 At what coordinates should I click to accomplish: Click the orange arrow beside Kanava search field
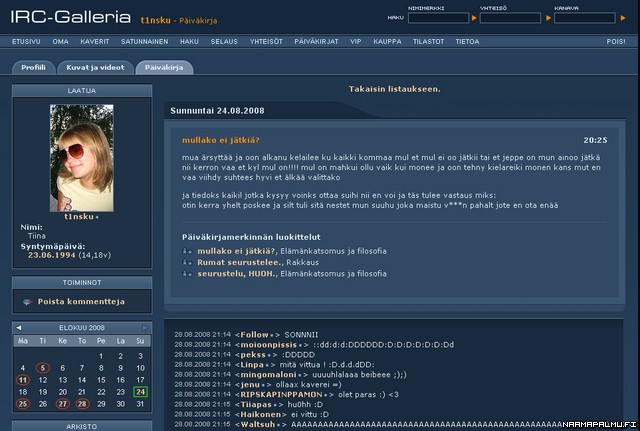pyautogui.click(x=623, y=18)
